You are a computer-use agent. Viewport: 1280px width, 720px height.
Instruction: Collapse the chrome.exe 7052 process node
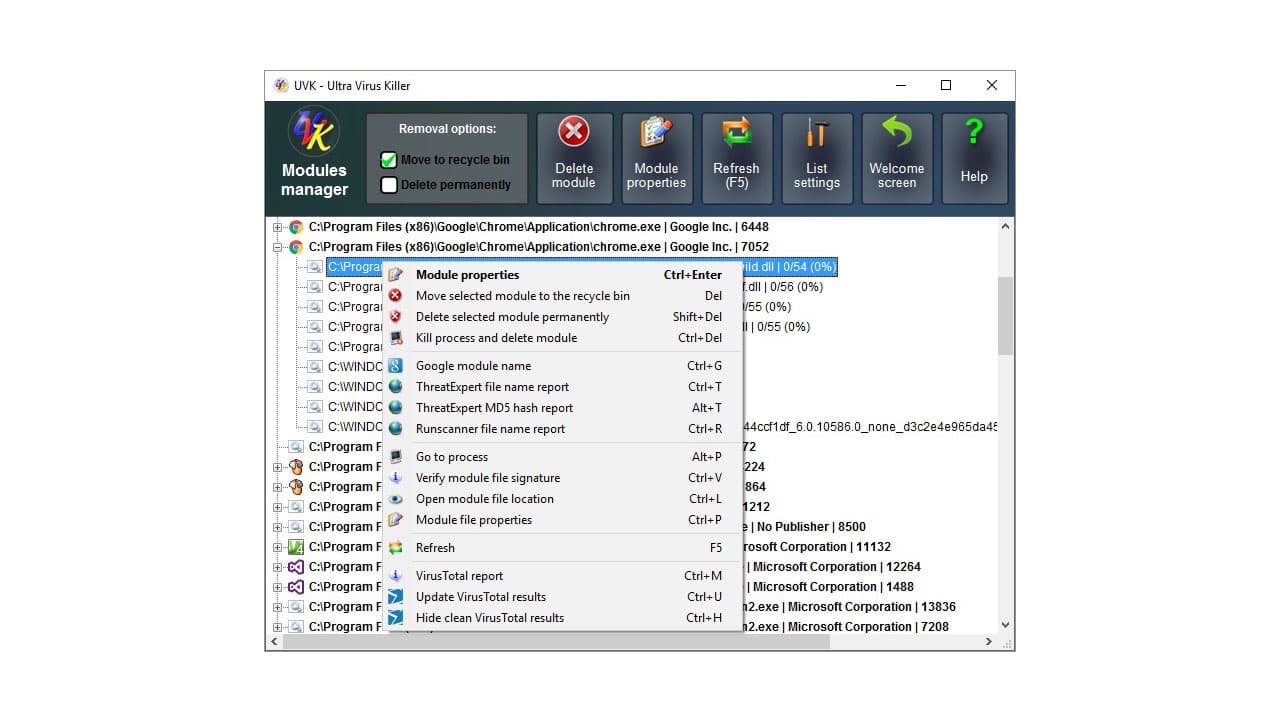point(277,246)
